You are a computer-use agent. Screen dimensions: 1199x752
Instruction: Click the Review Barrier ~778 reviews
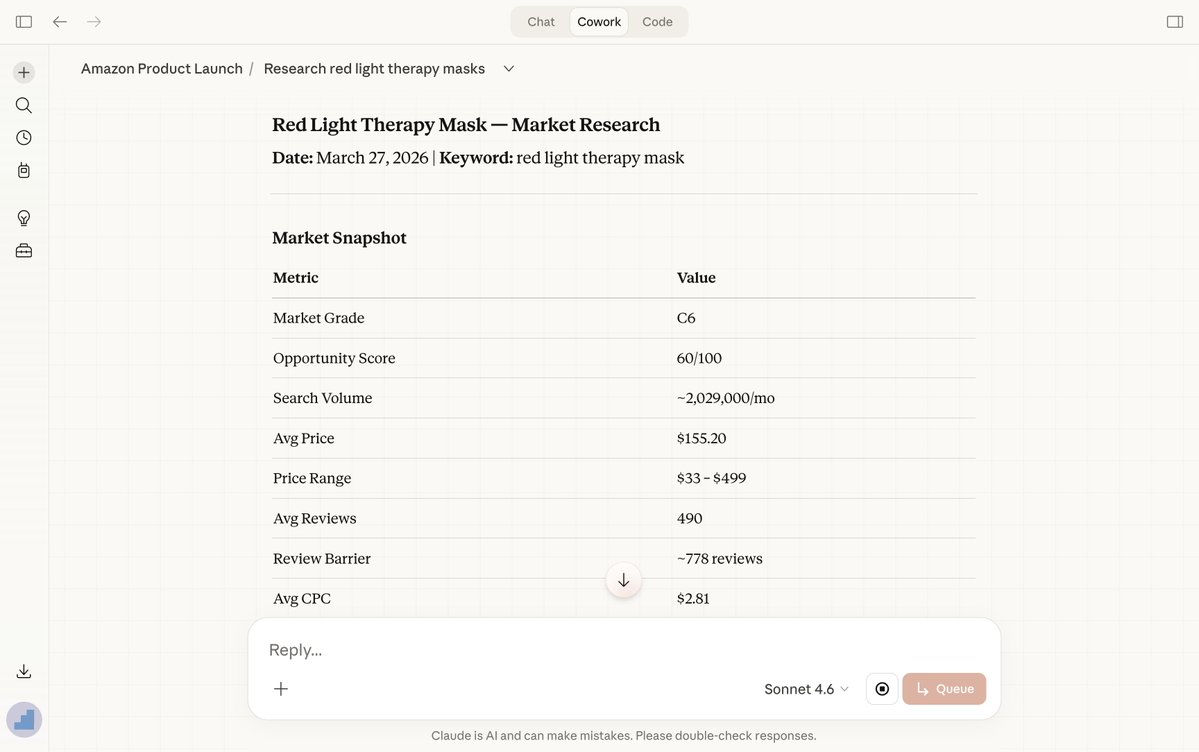pos(720,558)
